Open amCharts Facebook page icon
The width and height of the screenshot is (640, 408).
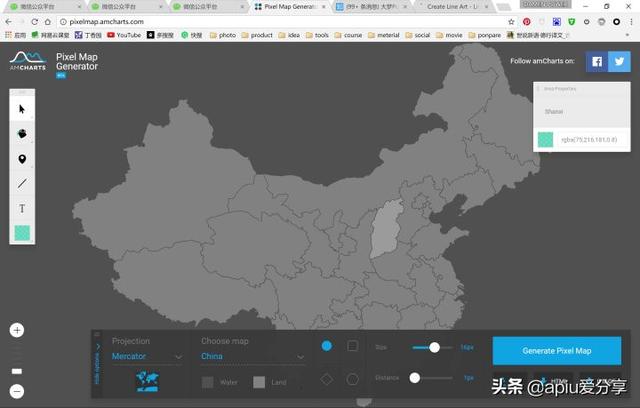[597, 62]
